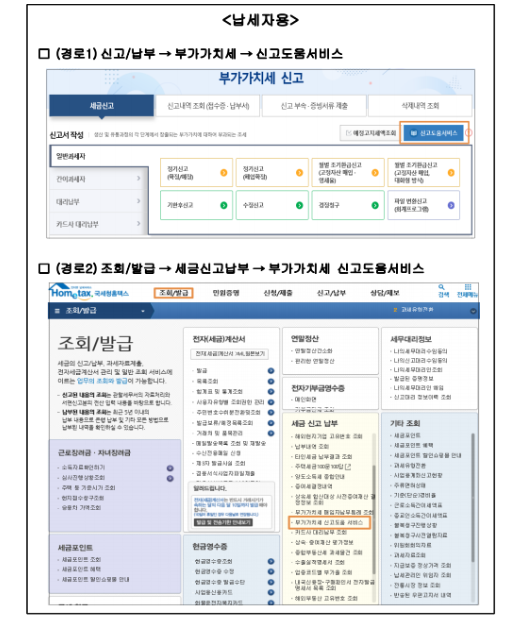
Task: Open 전통시장 정보 조회 link
Action: [x=417, y=585]
